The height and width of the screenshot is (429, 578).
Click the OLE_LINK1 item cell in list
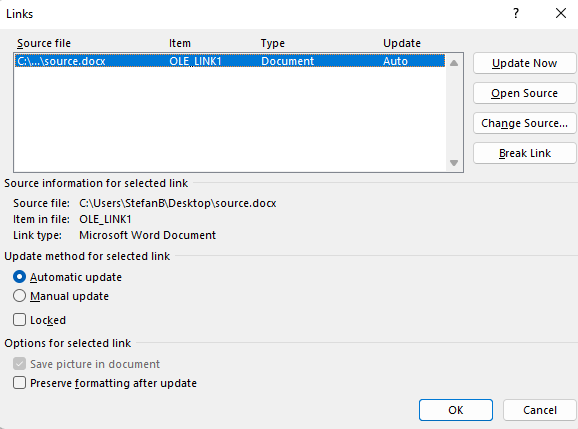click(x=195, y=61)
